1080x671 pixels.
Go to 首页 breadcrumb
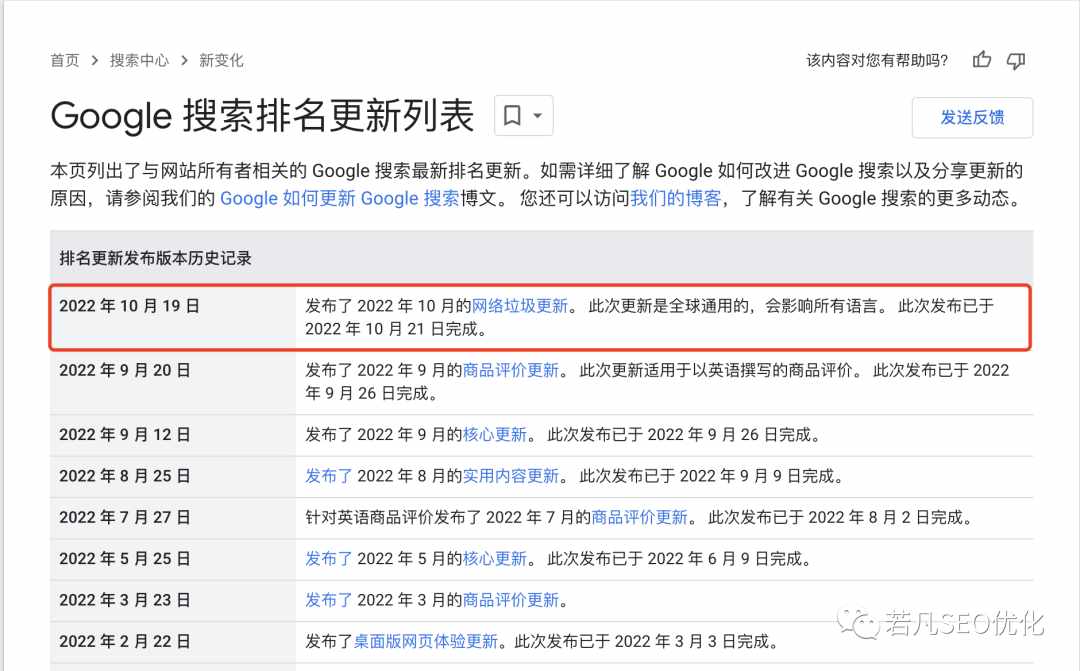[65, 61]
